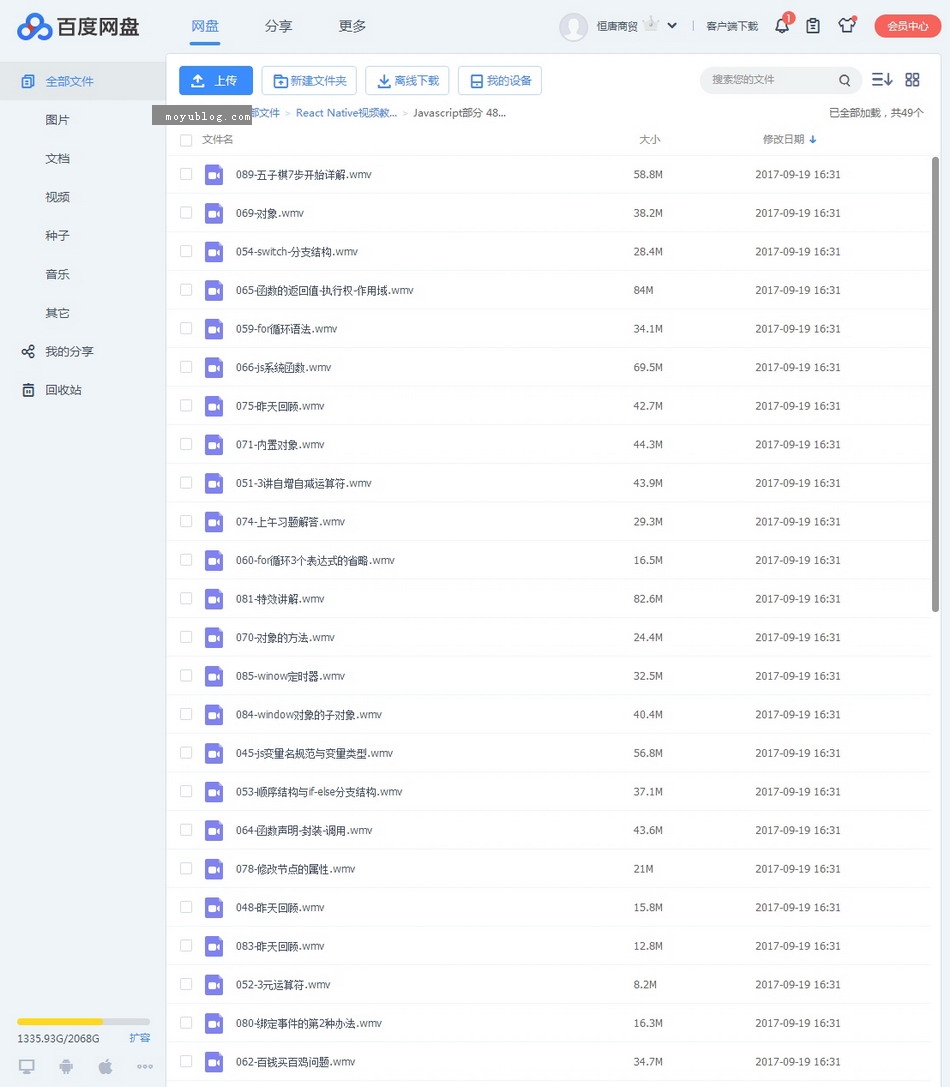Viewport: 950px width, 1087px height.
Task: Click video icon of 062-百钱买百鸡问题.wmv
Action: tap(214, 1062)
